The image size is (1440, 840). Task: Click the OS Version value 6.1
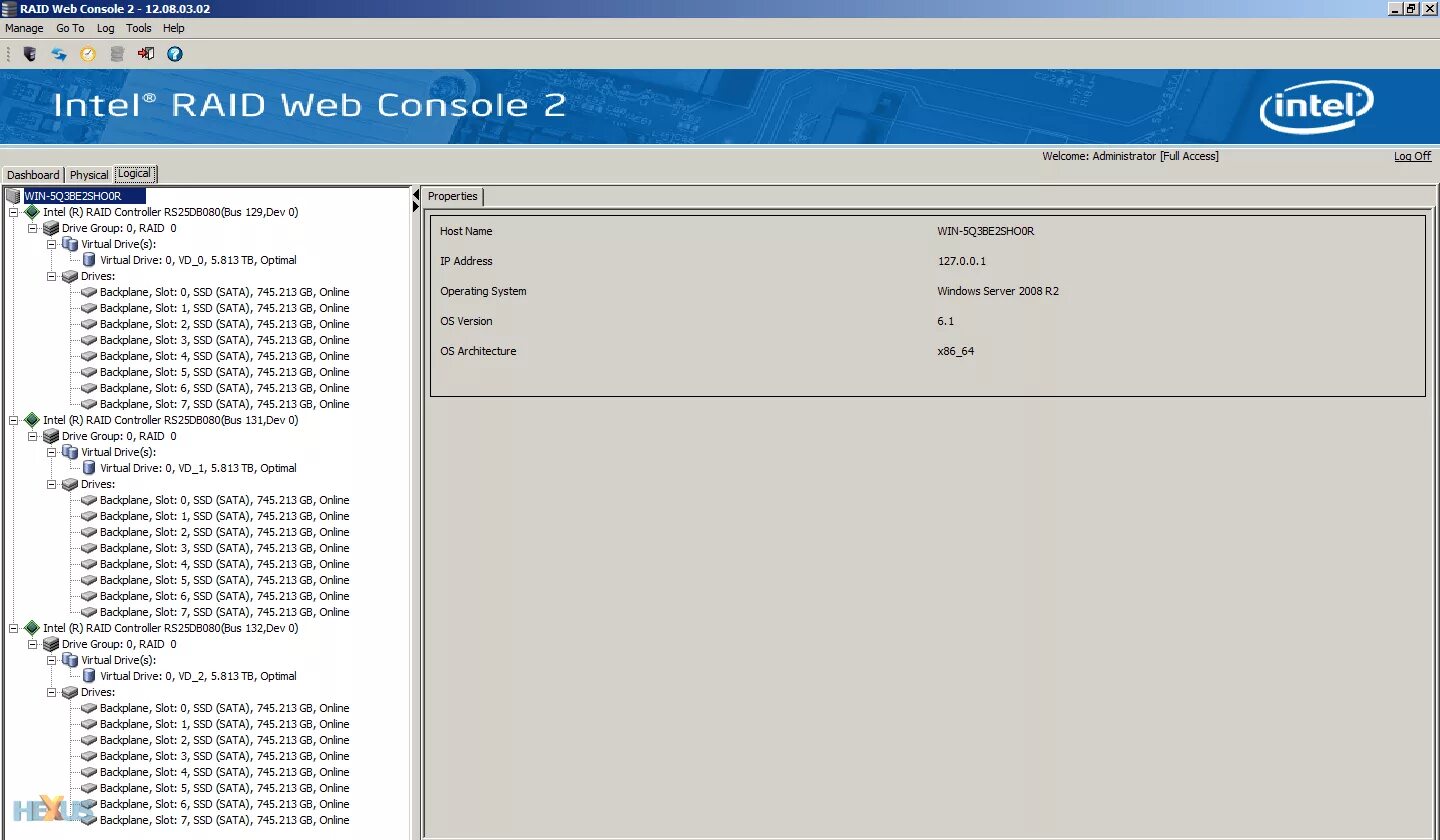click(x=945, y=321)
